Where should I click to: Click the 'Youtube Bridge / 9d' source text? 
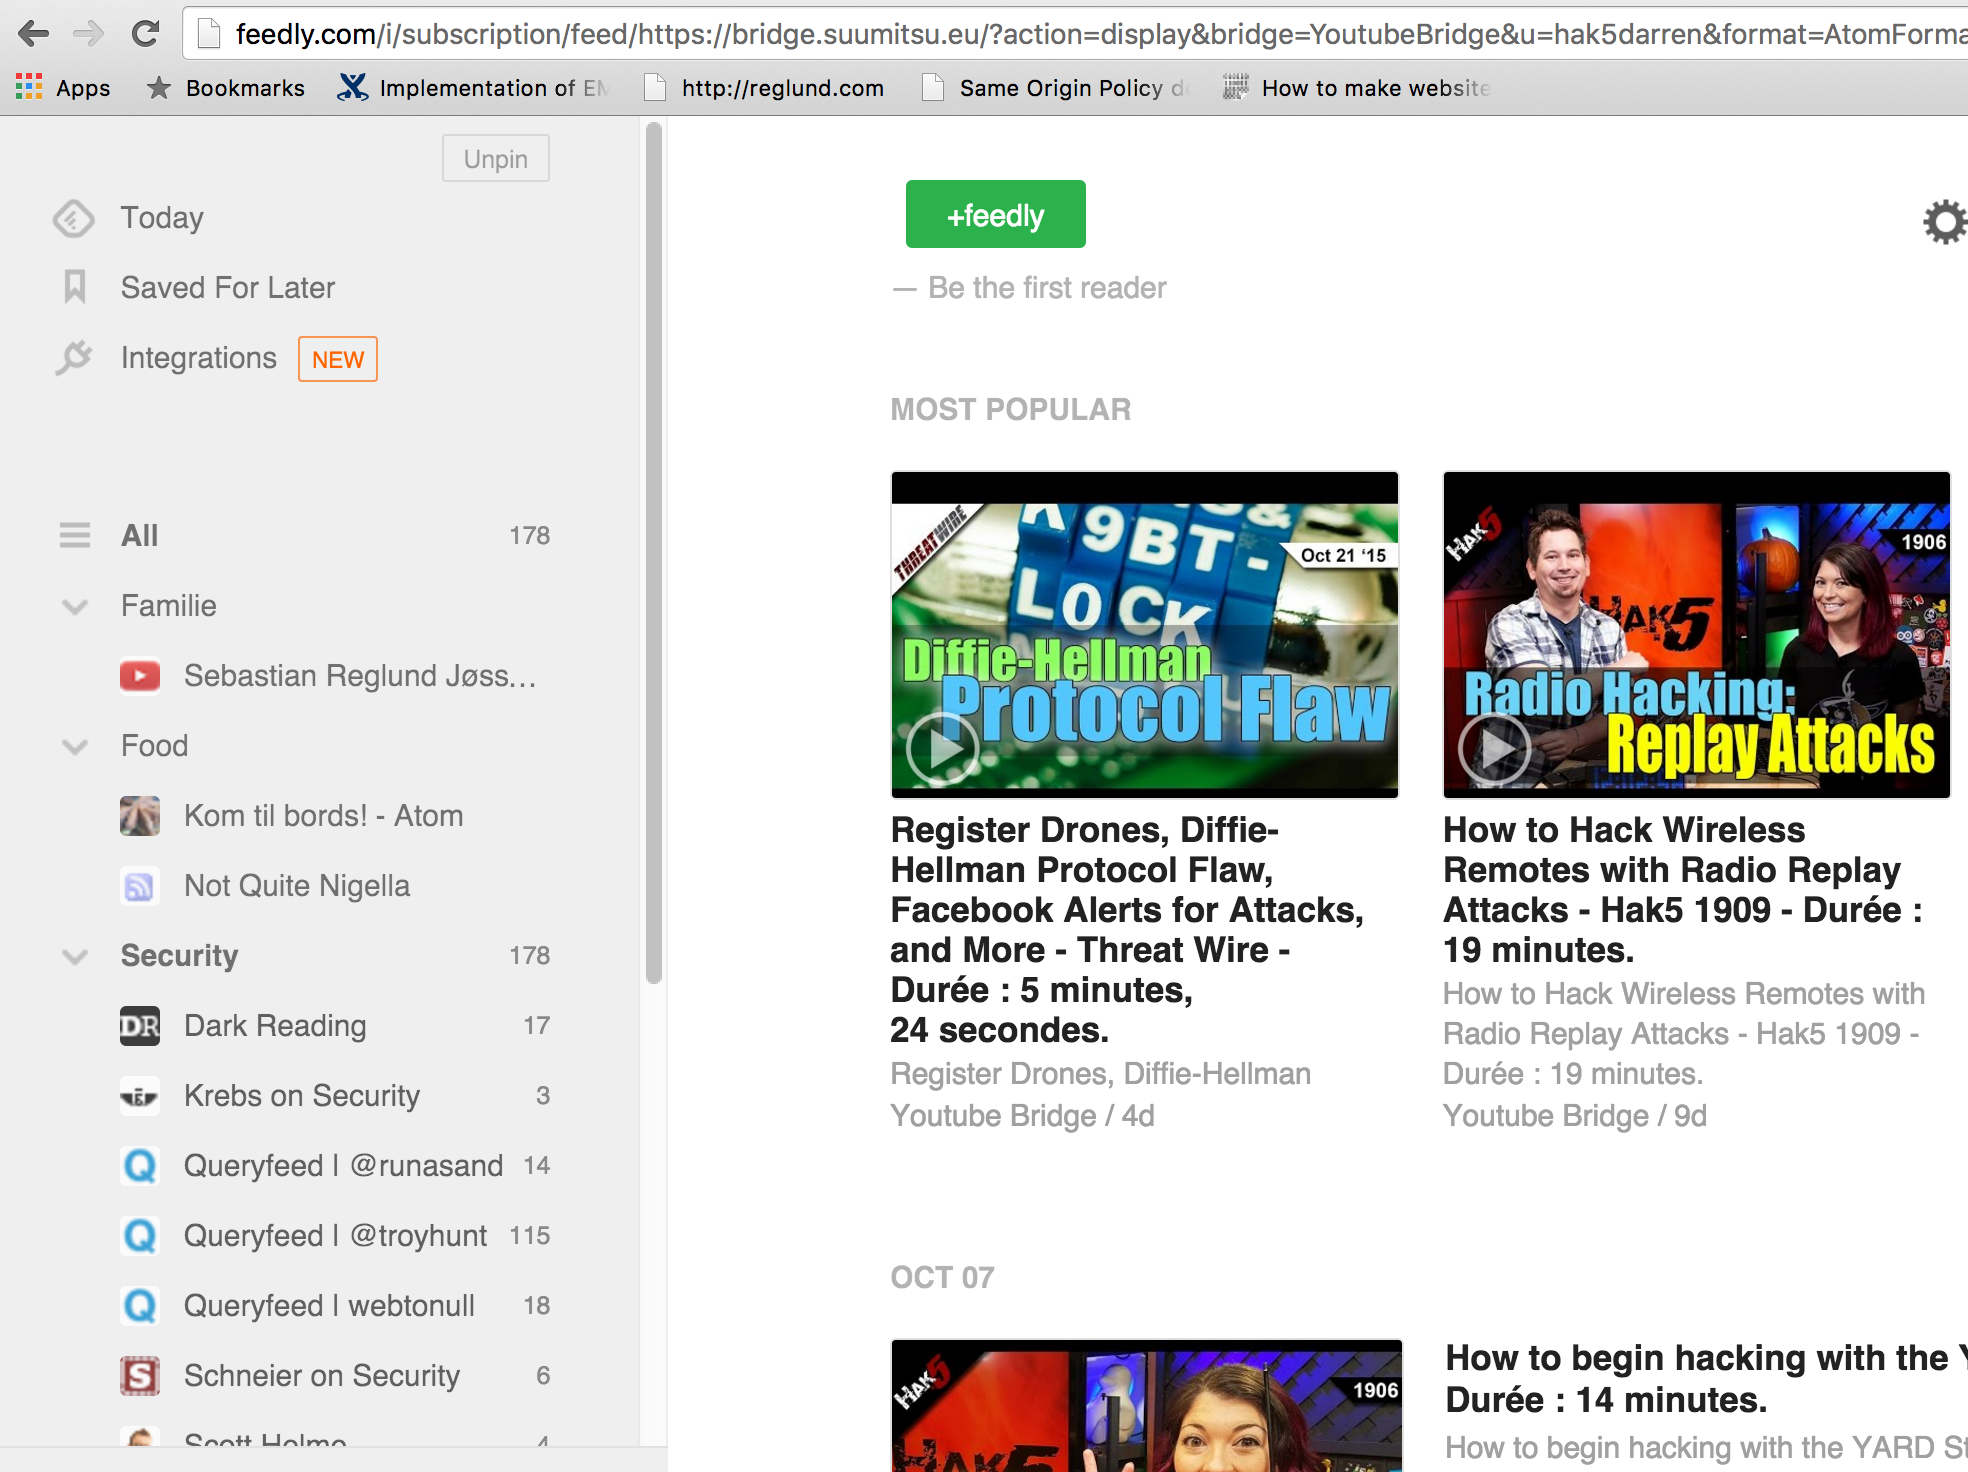(x=1575, y=1116)
